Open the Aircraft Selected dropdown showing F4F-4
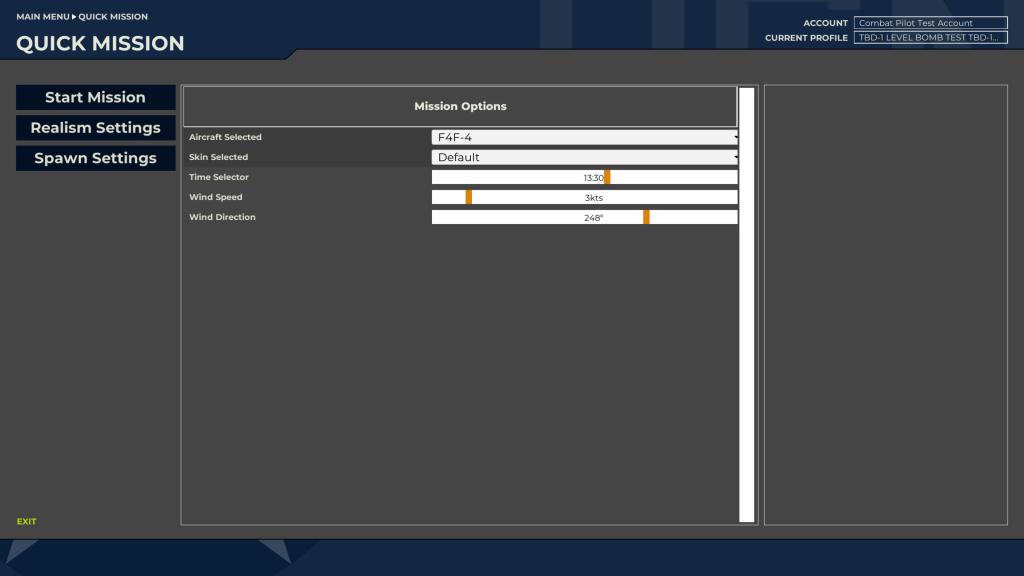 coord(585,137)
